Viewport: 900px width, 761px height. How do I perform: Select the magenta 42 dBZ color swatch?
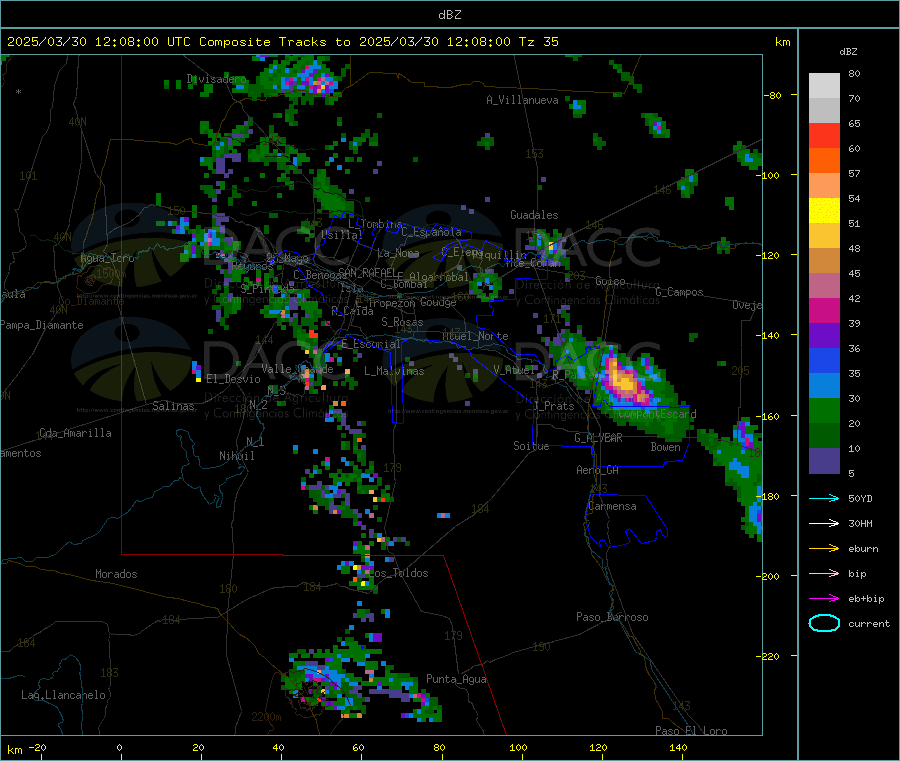pyautogui.click(x=824, y=310)
